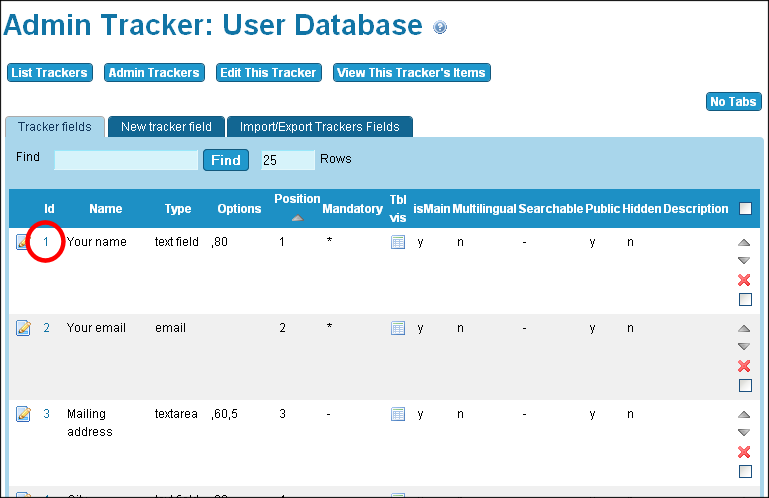This screenshot has width=769, height=498.
Task: Open field Id 3 link
Action: pyautogui.click(x=46, y=414)
